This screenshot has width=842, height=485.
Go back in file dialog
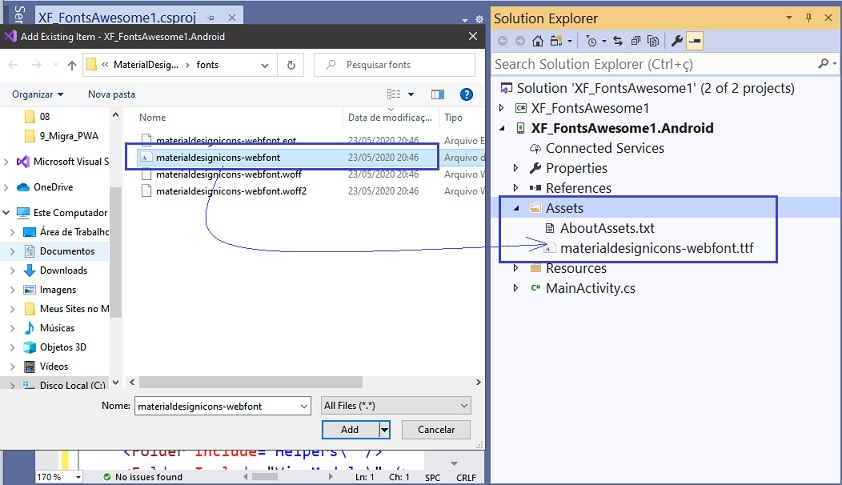click(13, 65)
